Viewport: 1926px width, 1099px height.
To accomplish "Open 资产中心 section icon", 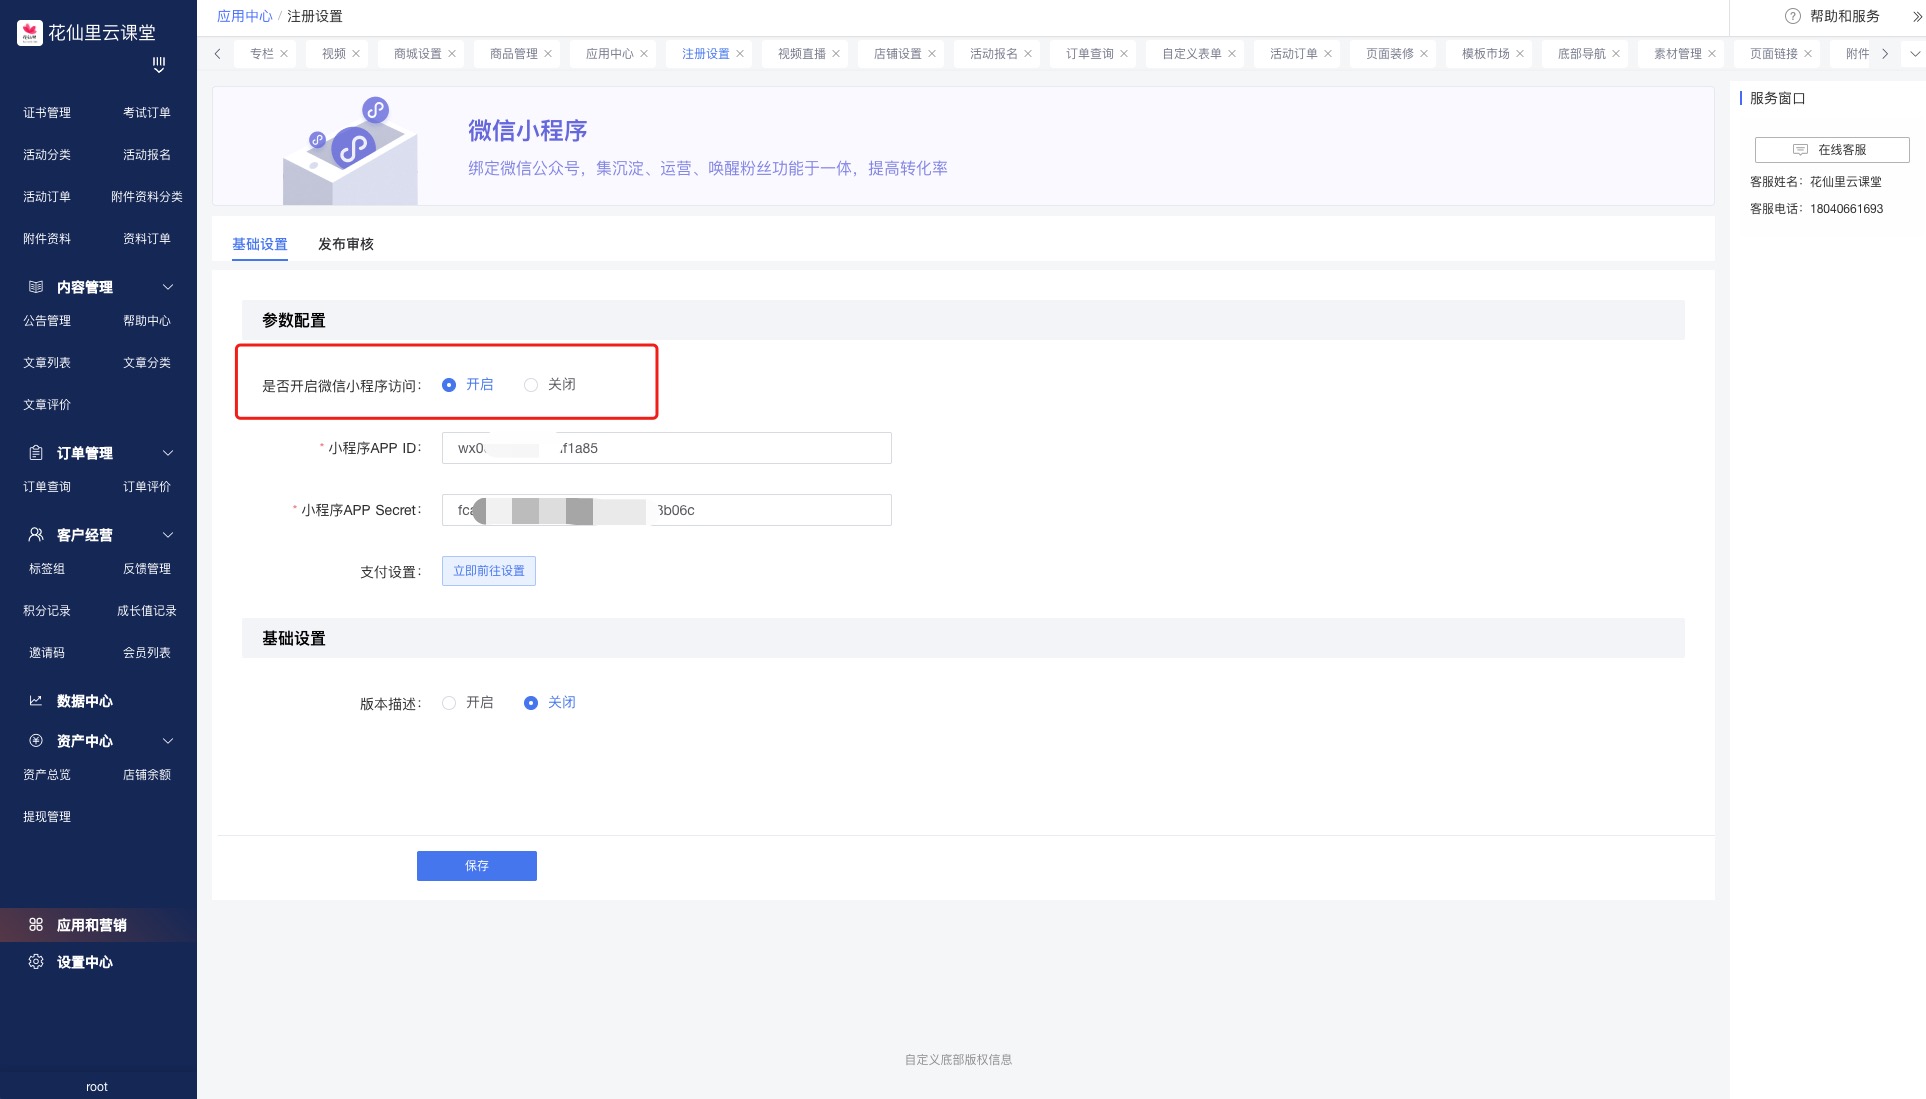I will (x=36, y=741).
